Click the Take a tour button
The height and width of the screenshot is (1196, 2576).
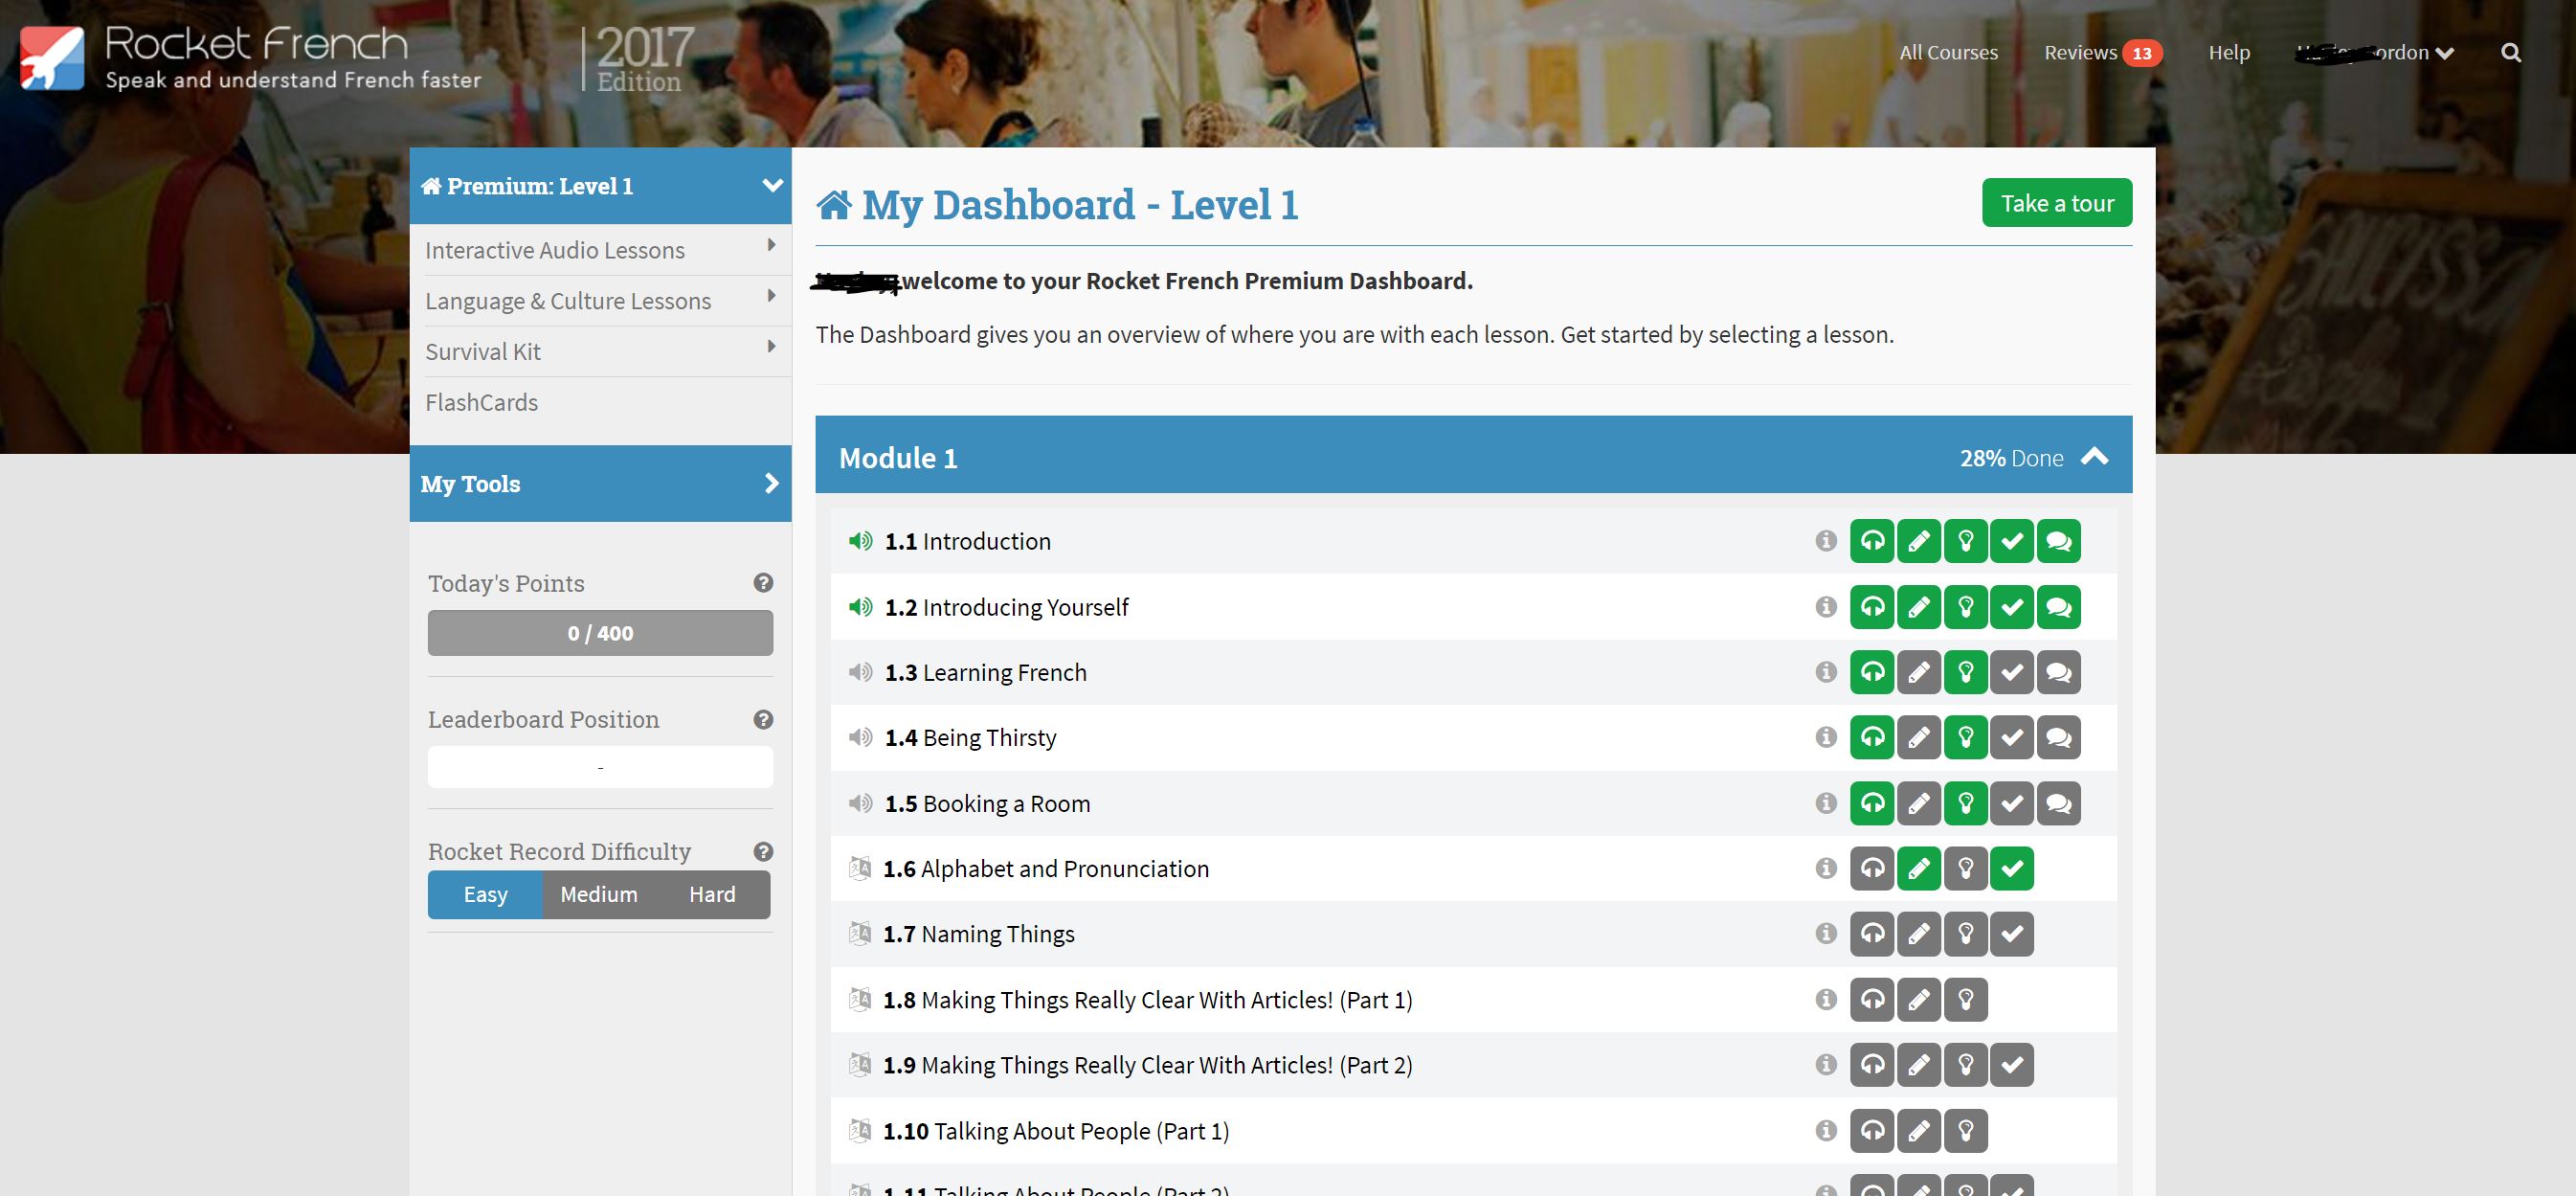2057,203
